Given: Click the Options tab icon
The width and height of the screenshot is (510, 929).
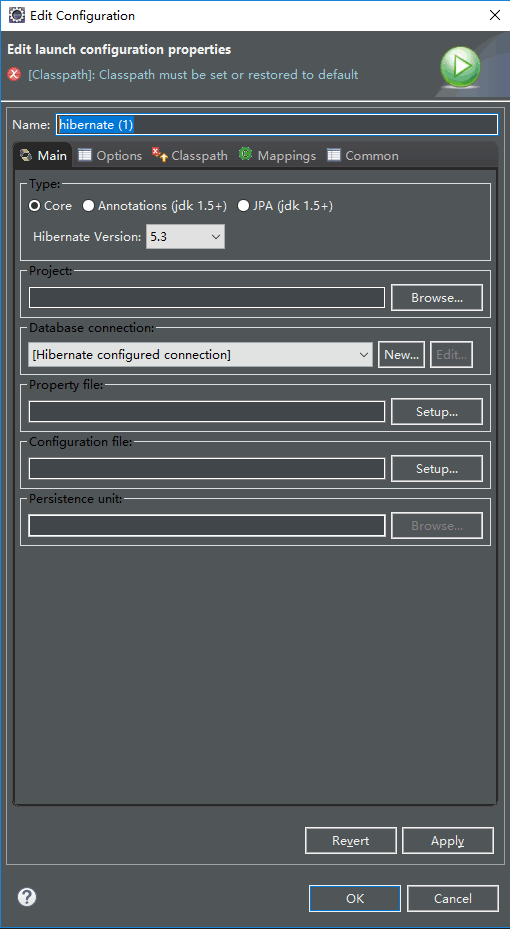Looking at the screenshot, I should [85, 155].
